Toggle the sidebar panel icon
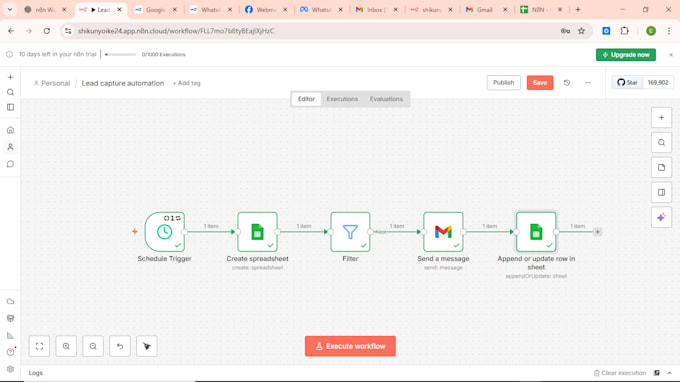 (10, 107)
